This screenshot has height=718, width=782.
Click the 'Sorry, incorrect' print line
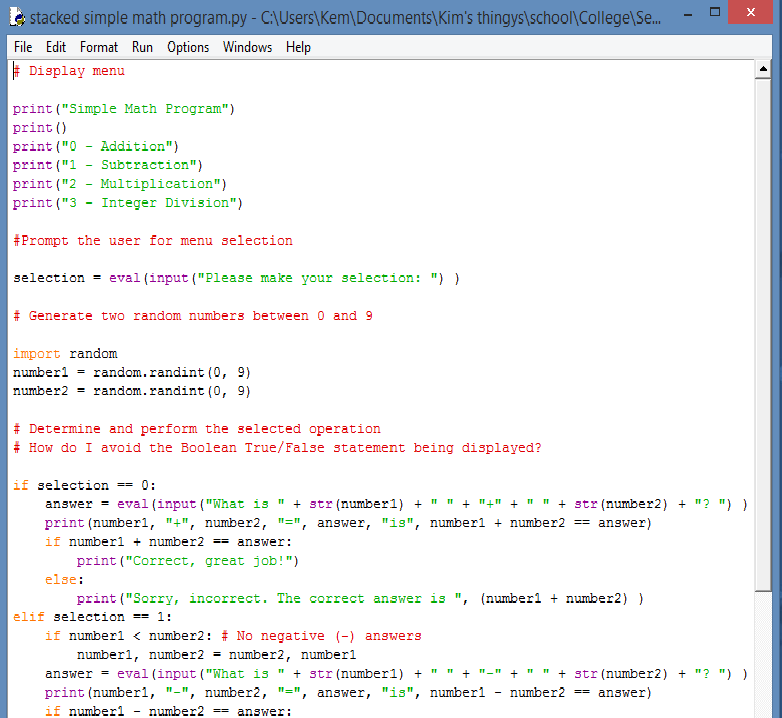tap(360, 599)
